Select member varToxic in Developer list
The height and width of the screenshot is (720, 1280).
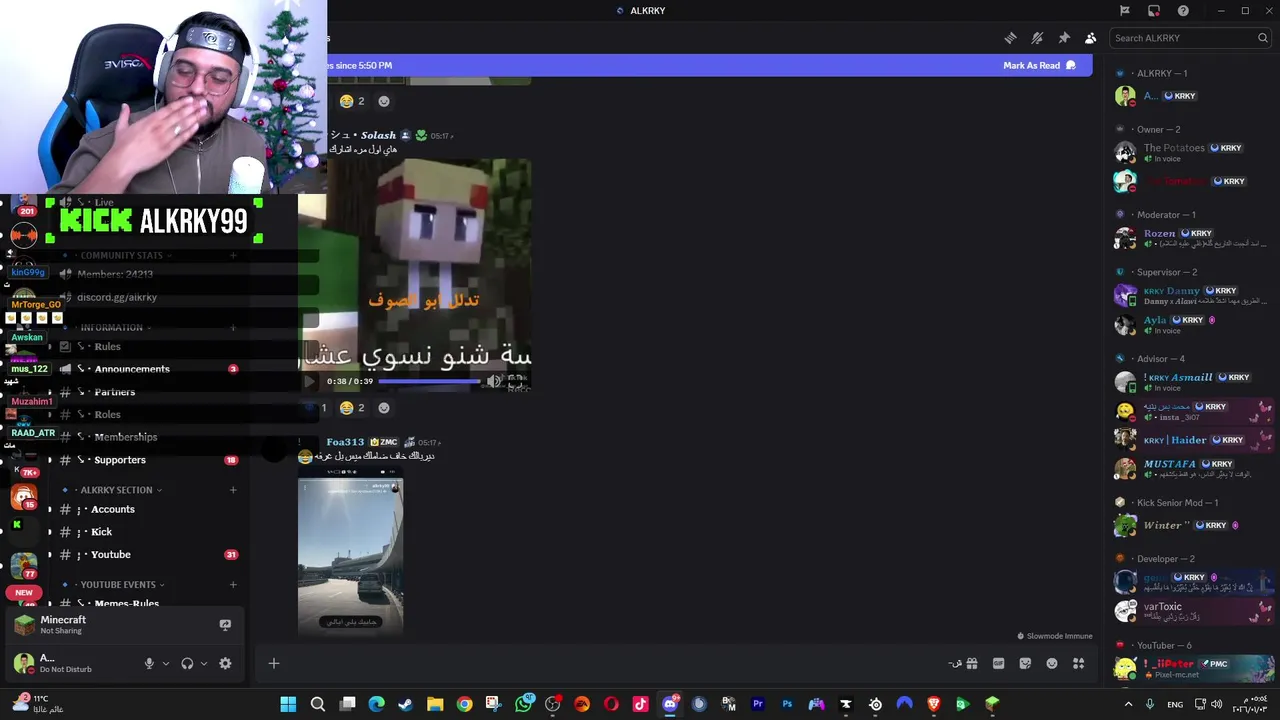1192,611
